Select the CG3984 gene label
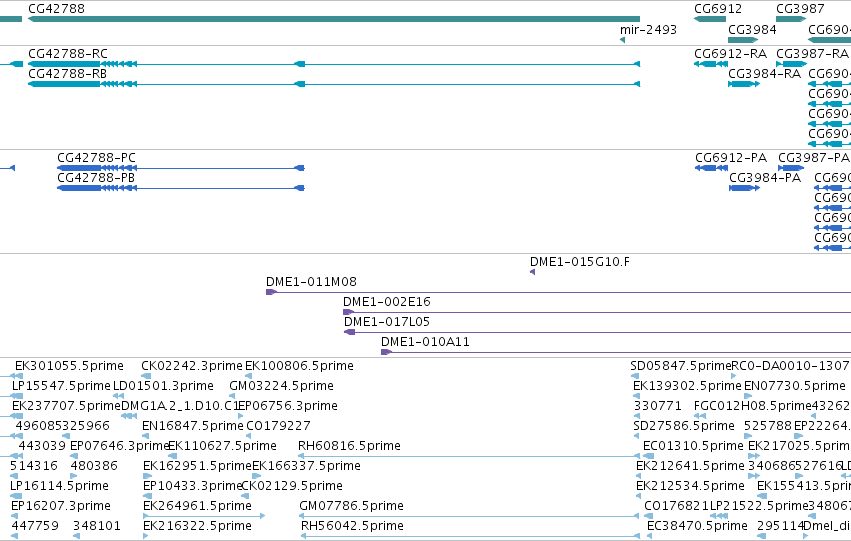This screenshot has width=851, height=541. (752, 29)
